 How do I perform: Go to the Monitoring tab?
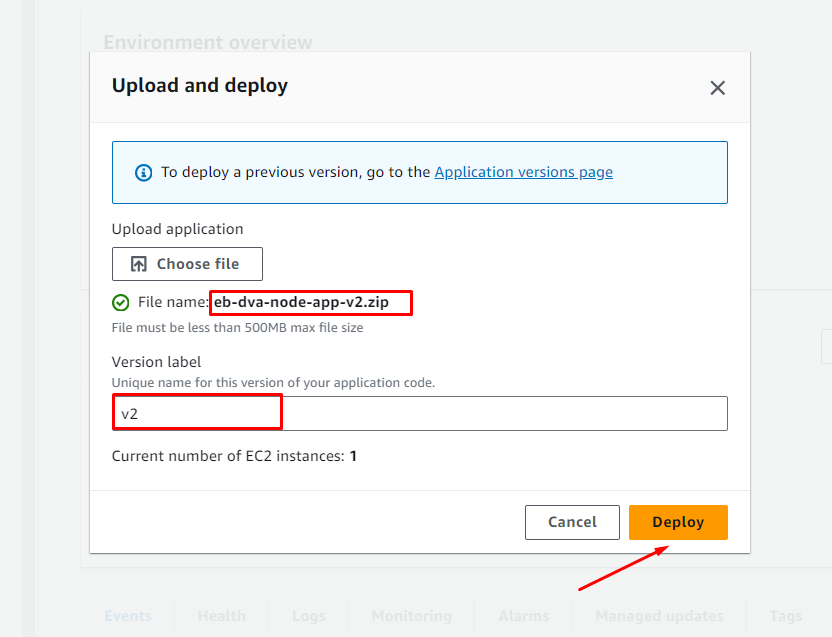(x=411, y=616)
